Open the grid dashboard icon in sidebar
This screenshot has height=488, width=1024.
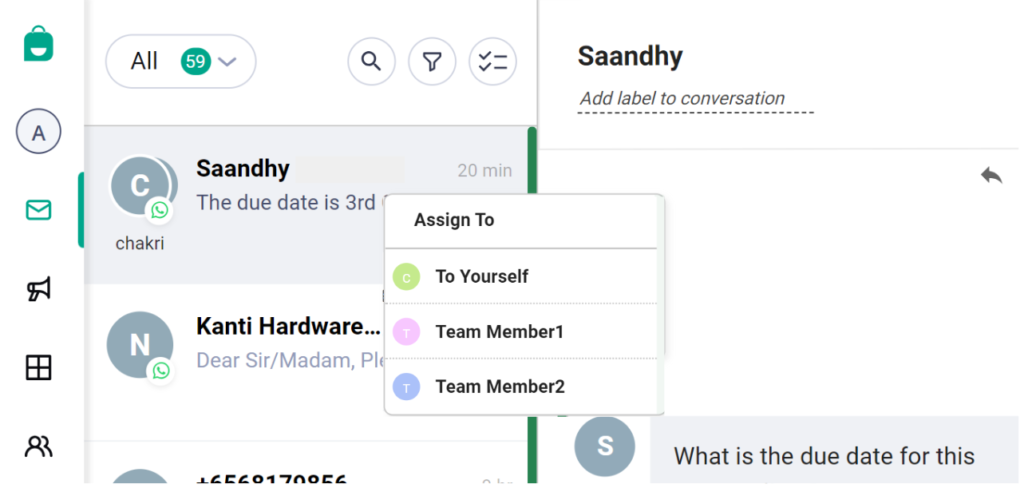[39, 368]
